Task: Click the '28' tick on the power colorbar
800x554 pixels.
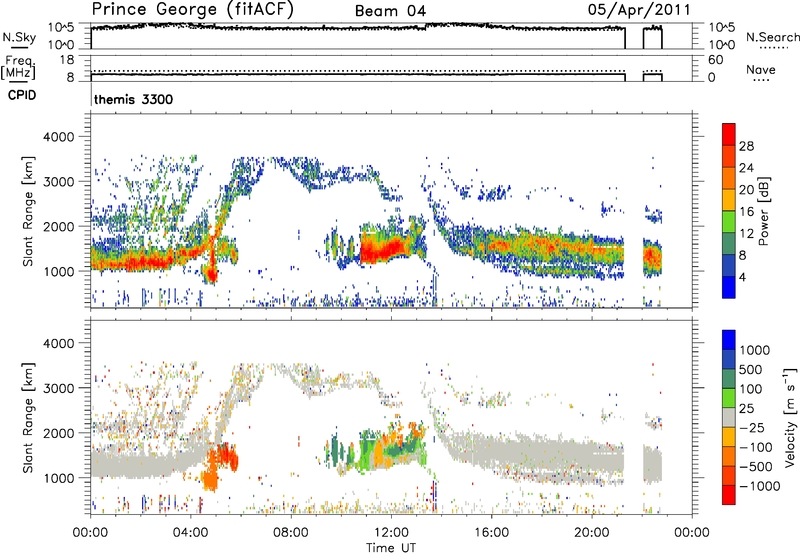Action: tap(746, 146)
